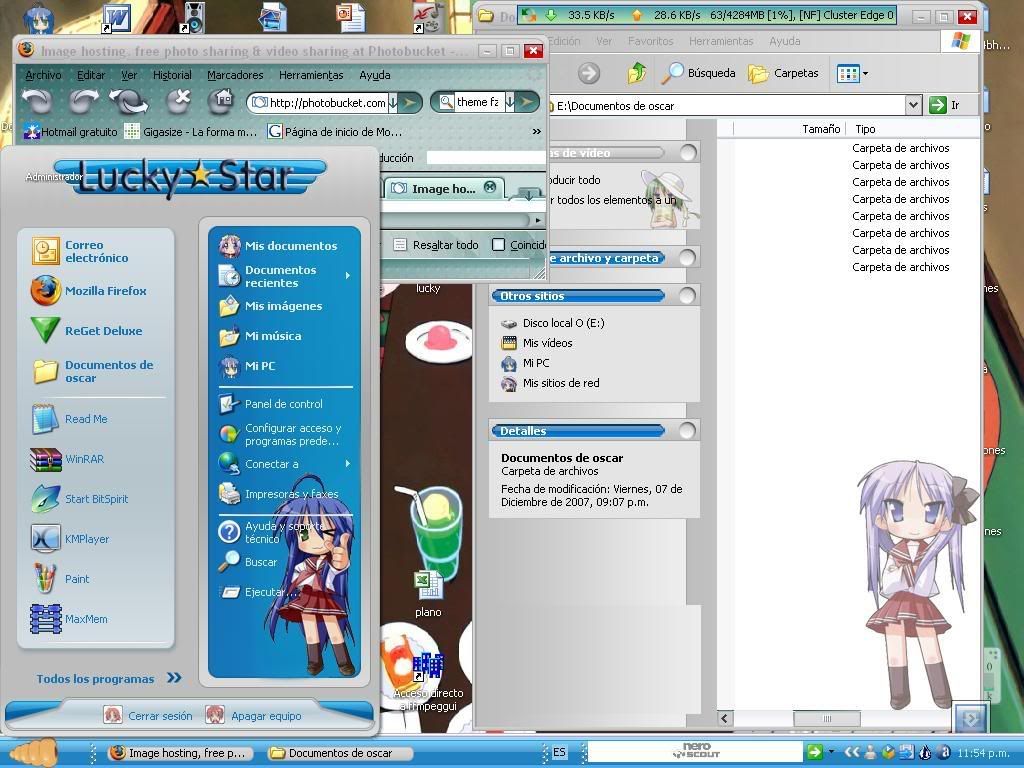Collapse Detalles panel
Viewport: 1024px width, 768px height.
pos(686,430)
